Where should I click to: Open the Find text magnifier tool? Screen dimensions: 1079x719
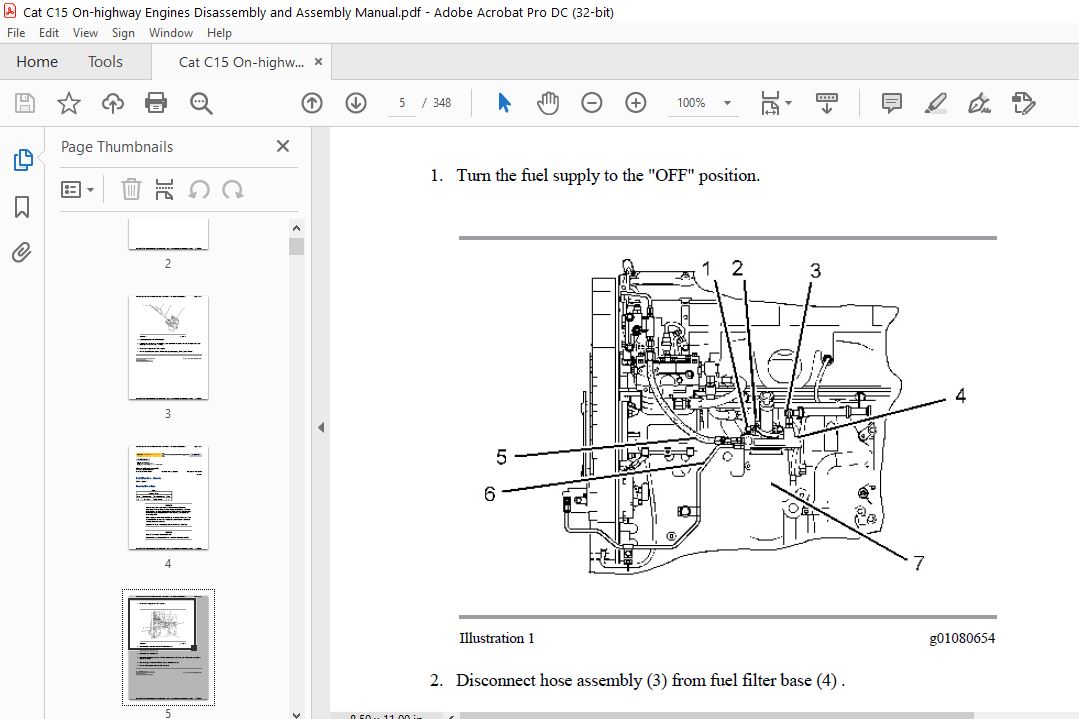(201, 103)
